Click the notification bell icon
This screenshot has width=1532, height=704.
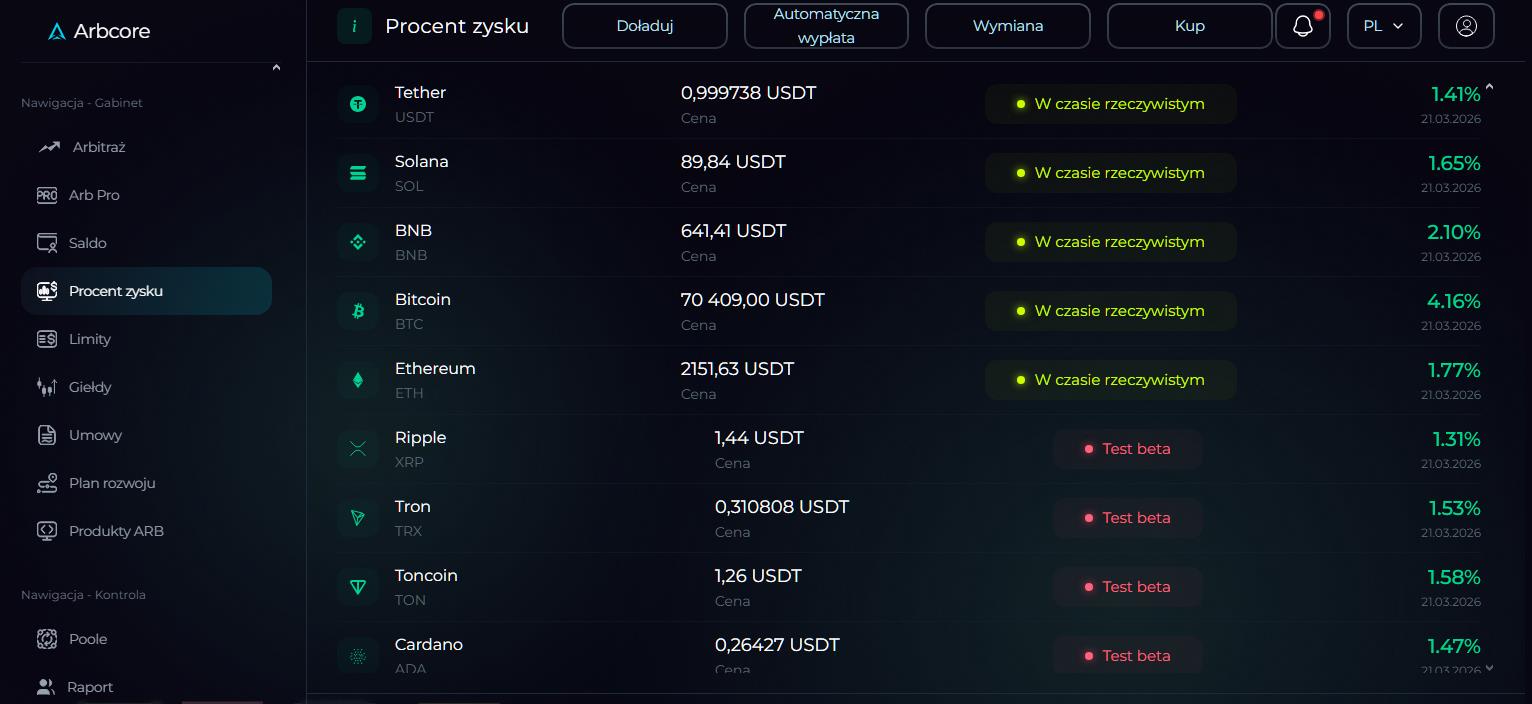pos(1302,26)
